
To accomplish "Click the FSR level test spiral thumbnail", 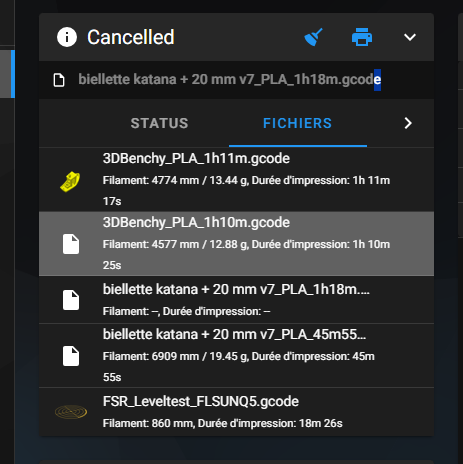I will click(x=71, y=412).
